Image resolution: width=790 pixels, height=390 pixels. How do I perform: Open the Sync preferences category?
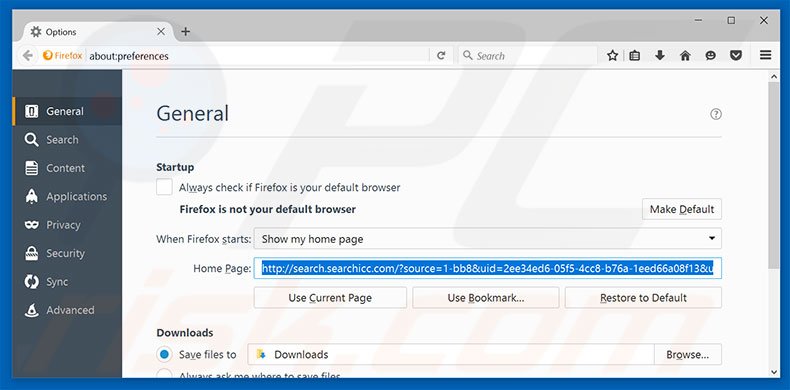click(67, 282)
